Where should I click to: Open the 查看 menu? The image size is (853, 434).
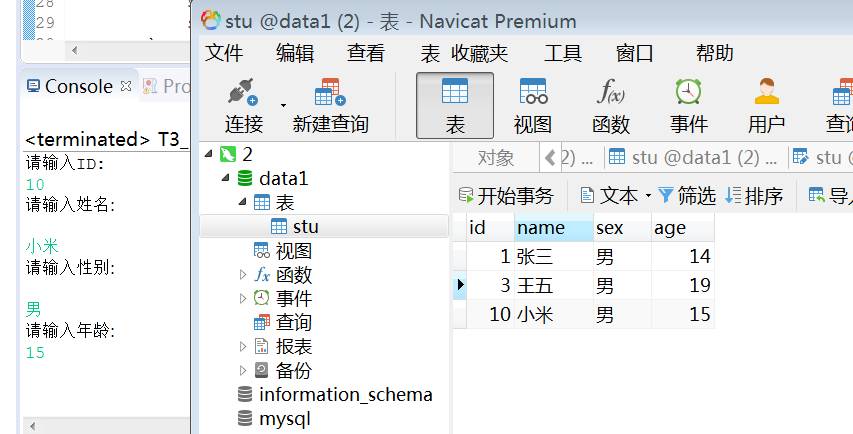tap(366, 53)
